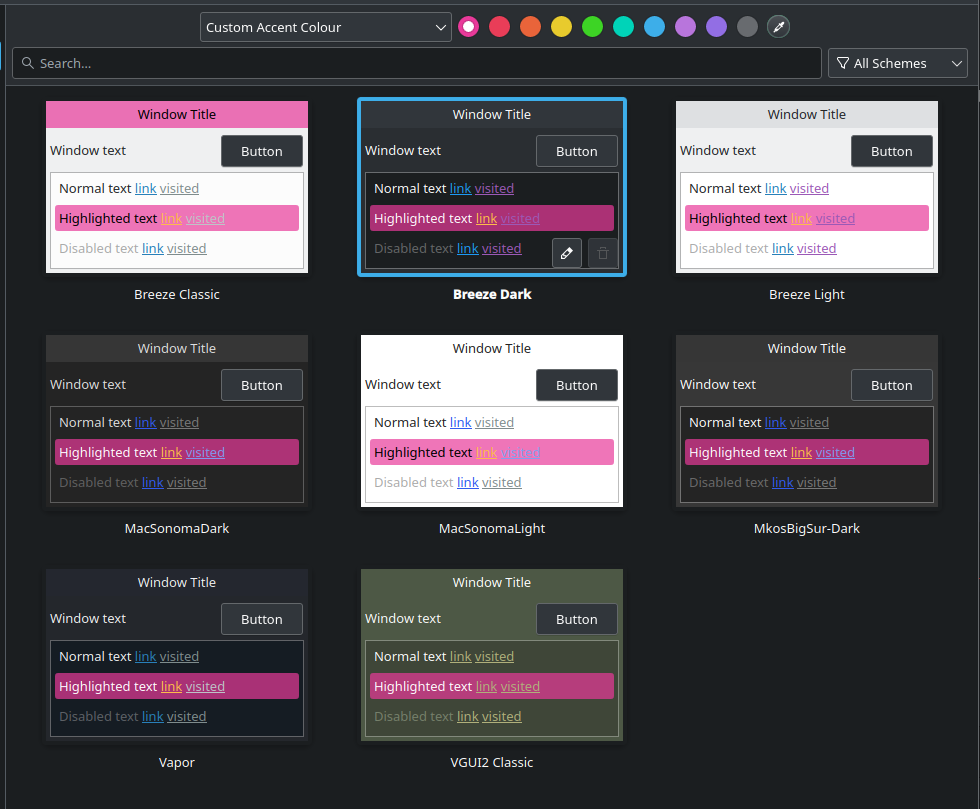Edit the Breeze Dark colour scheme
This screenshot has width=980, height=809.
tap(567, 253)
